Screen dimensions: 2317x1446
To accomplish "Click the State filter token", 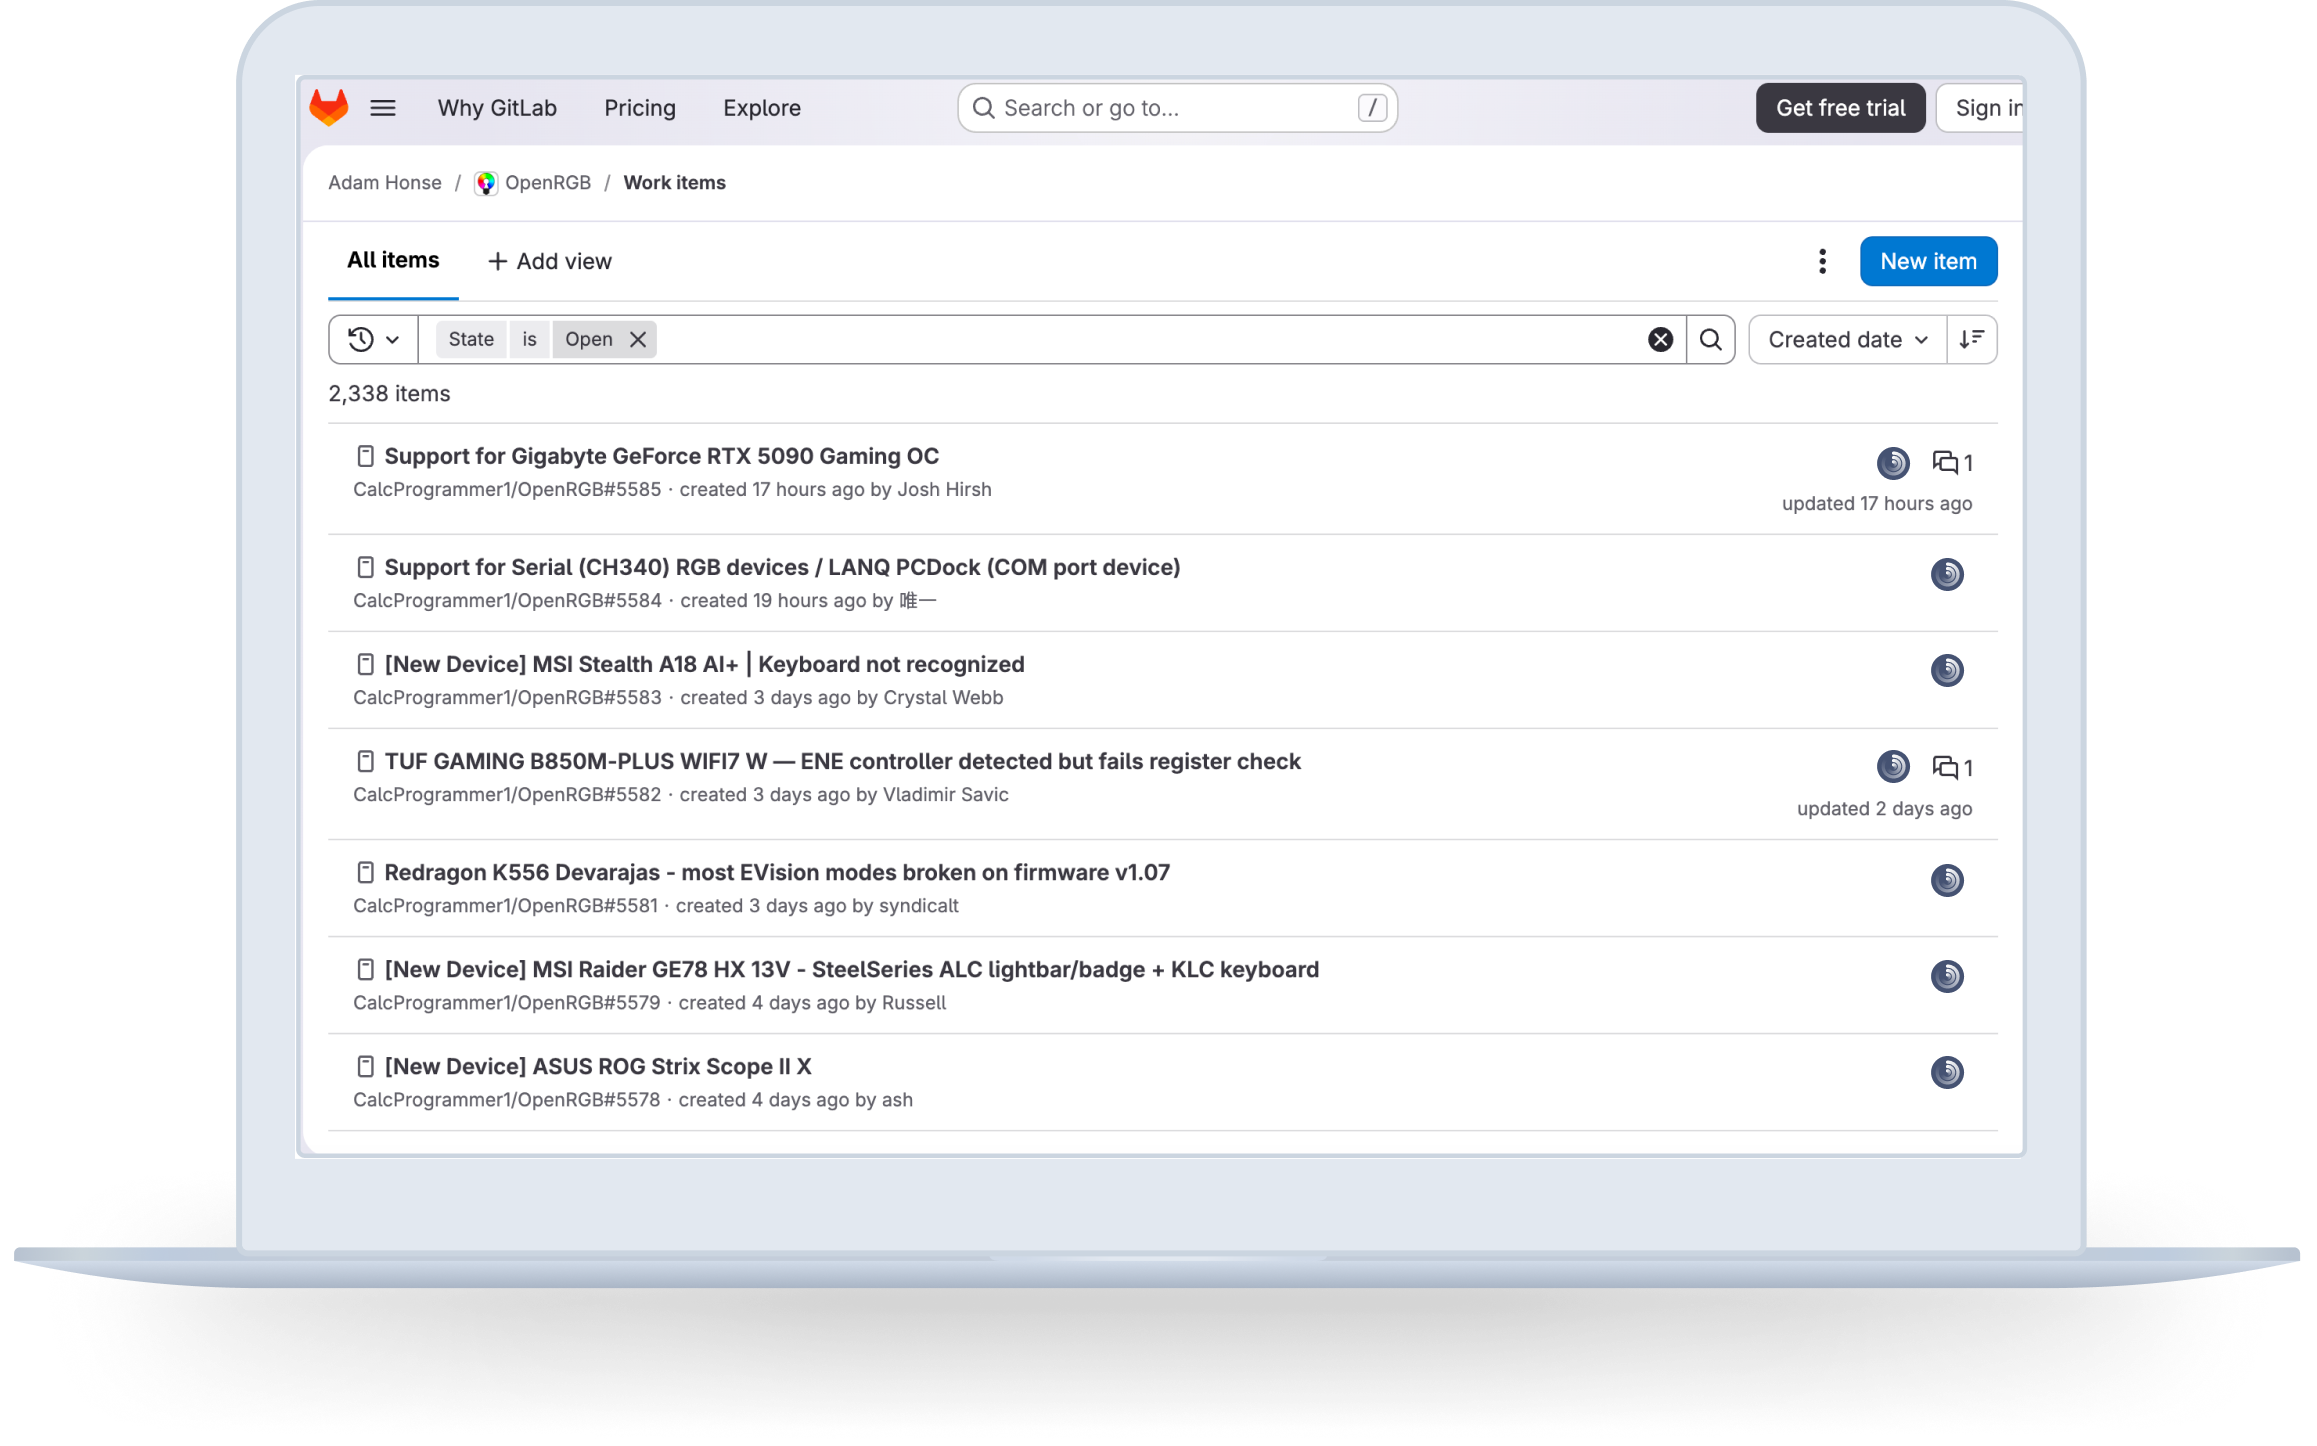I will pyautogui.click(x=471, y=340).
